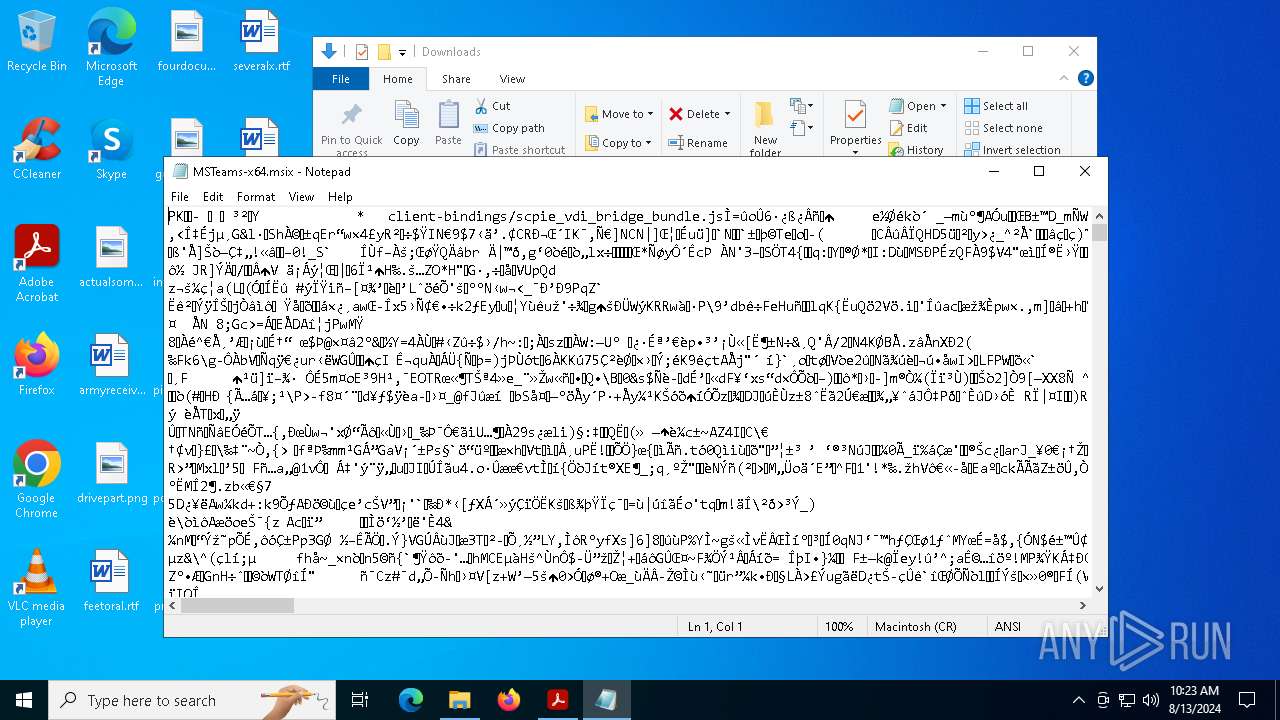This screenshot has width=1280, height=720.
Task: Open Skype desktop shortcut
Action: point(111,149)
